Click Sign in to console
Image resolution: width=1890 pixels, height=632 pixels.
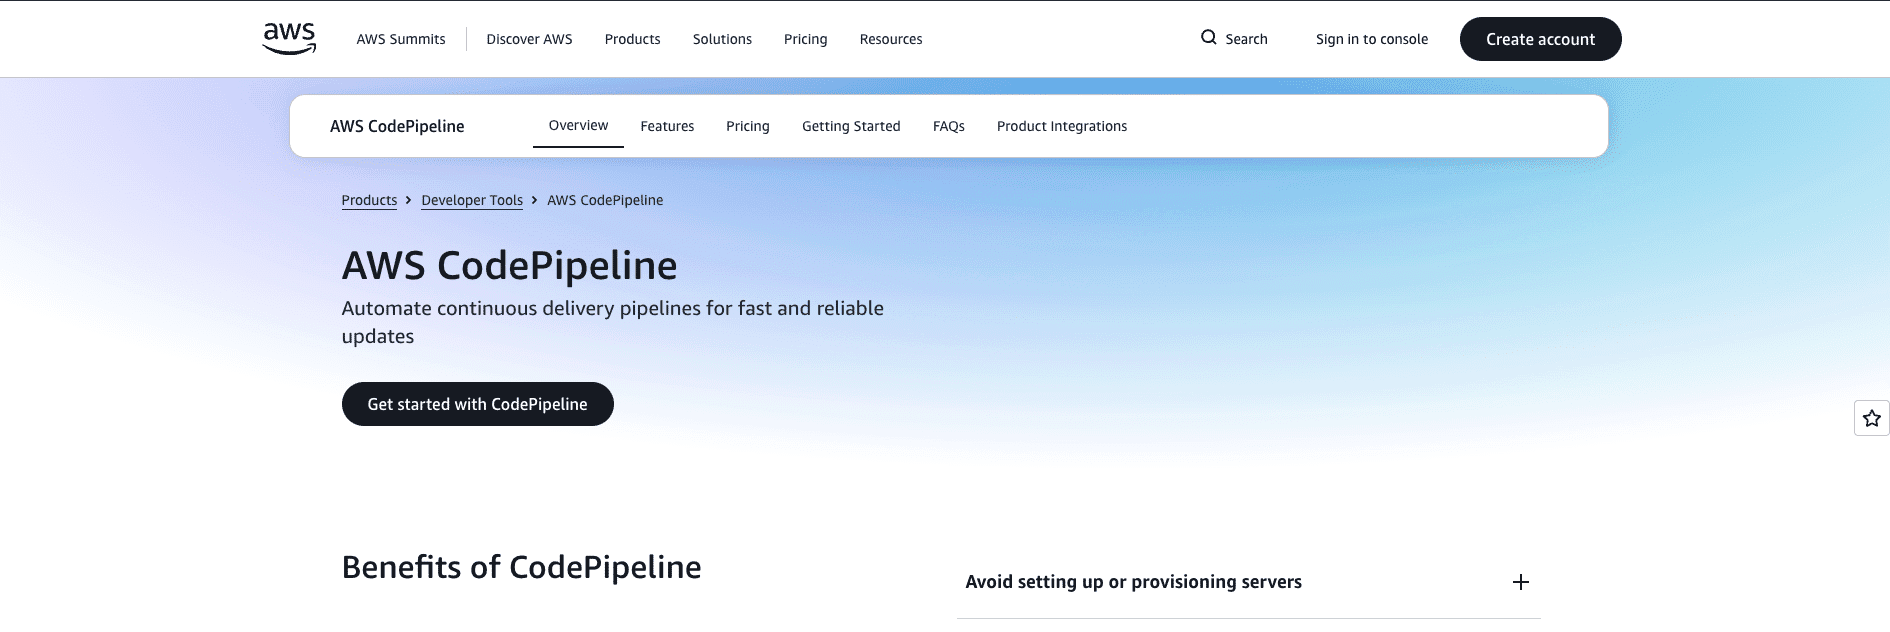point(1372,39)
